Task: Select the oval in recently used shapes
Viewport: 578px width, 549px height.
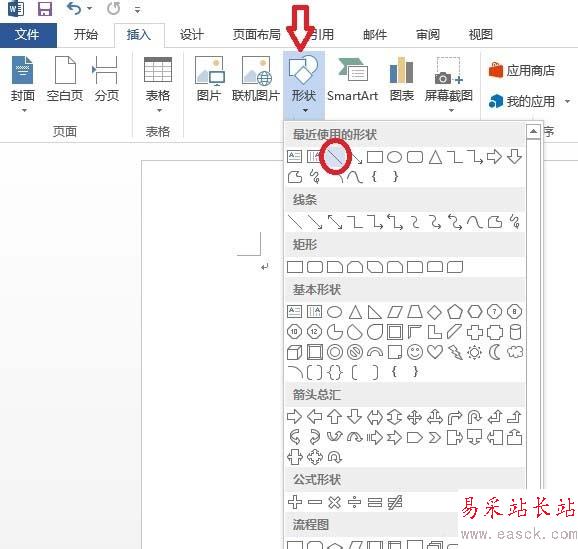Action: 394,157
